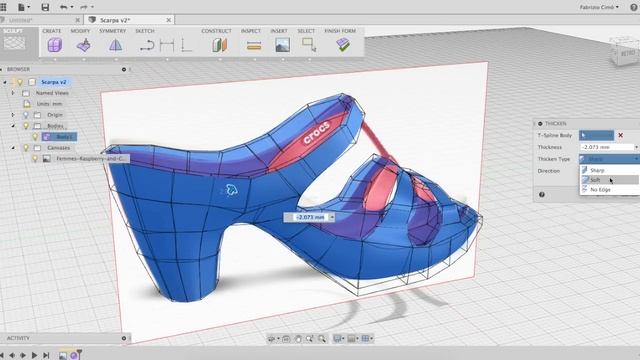Image resolution: width=640 pixels, height=360 pixels.
Task: Select the Create Box form tool
Action: point(55,45)
